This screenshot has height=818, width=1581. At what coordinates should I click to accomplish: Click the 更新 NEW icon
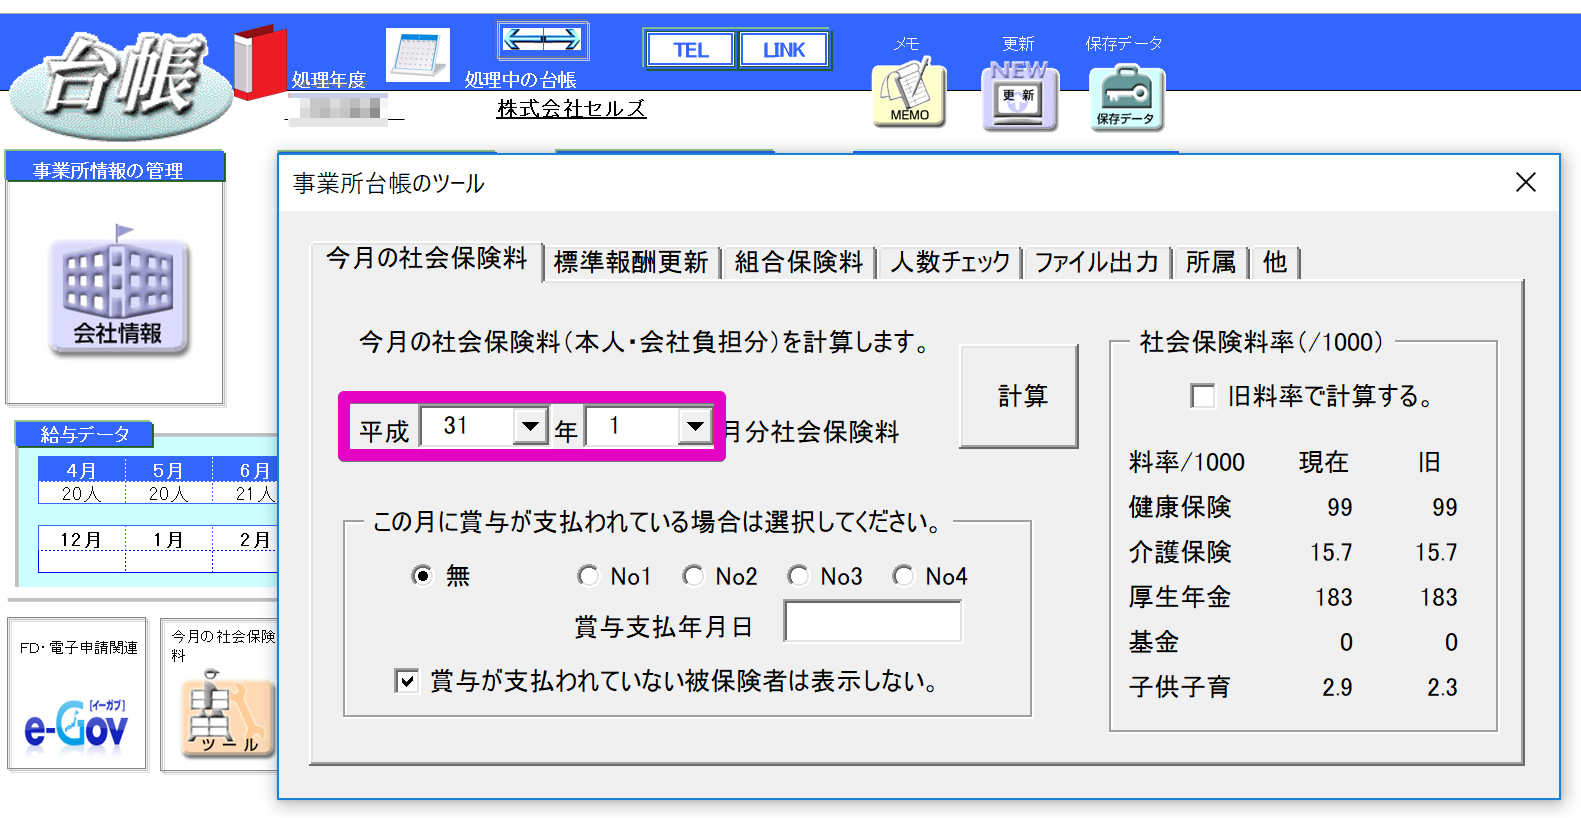point(1020,95)
